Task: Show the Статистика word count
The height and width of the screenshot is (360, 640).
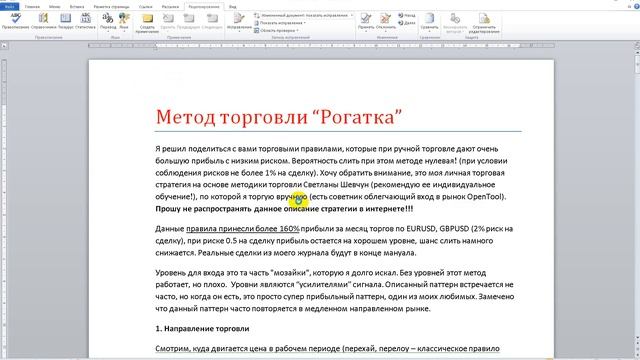Action: click(x=85, y=21)
